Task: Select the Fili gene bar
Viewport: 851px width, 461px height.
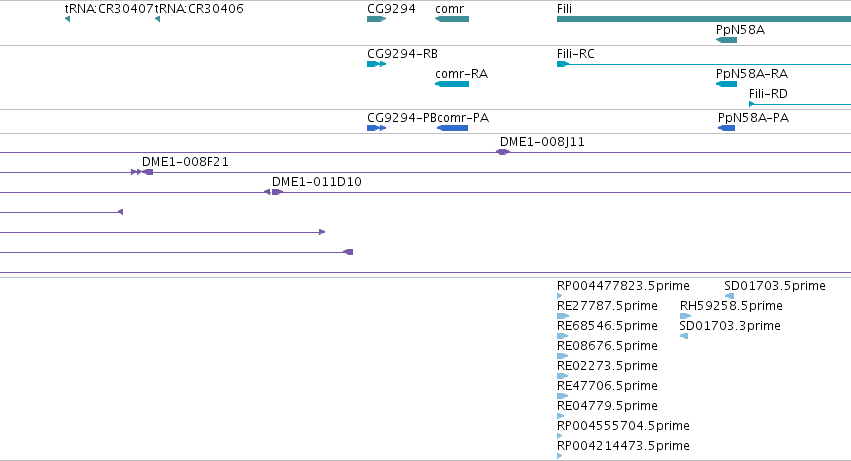Action: pyautogui.click(x=704, y=19)
